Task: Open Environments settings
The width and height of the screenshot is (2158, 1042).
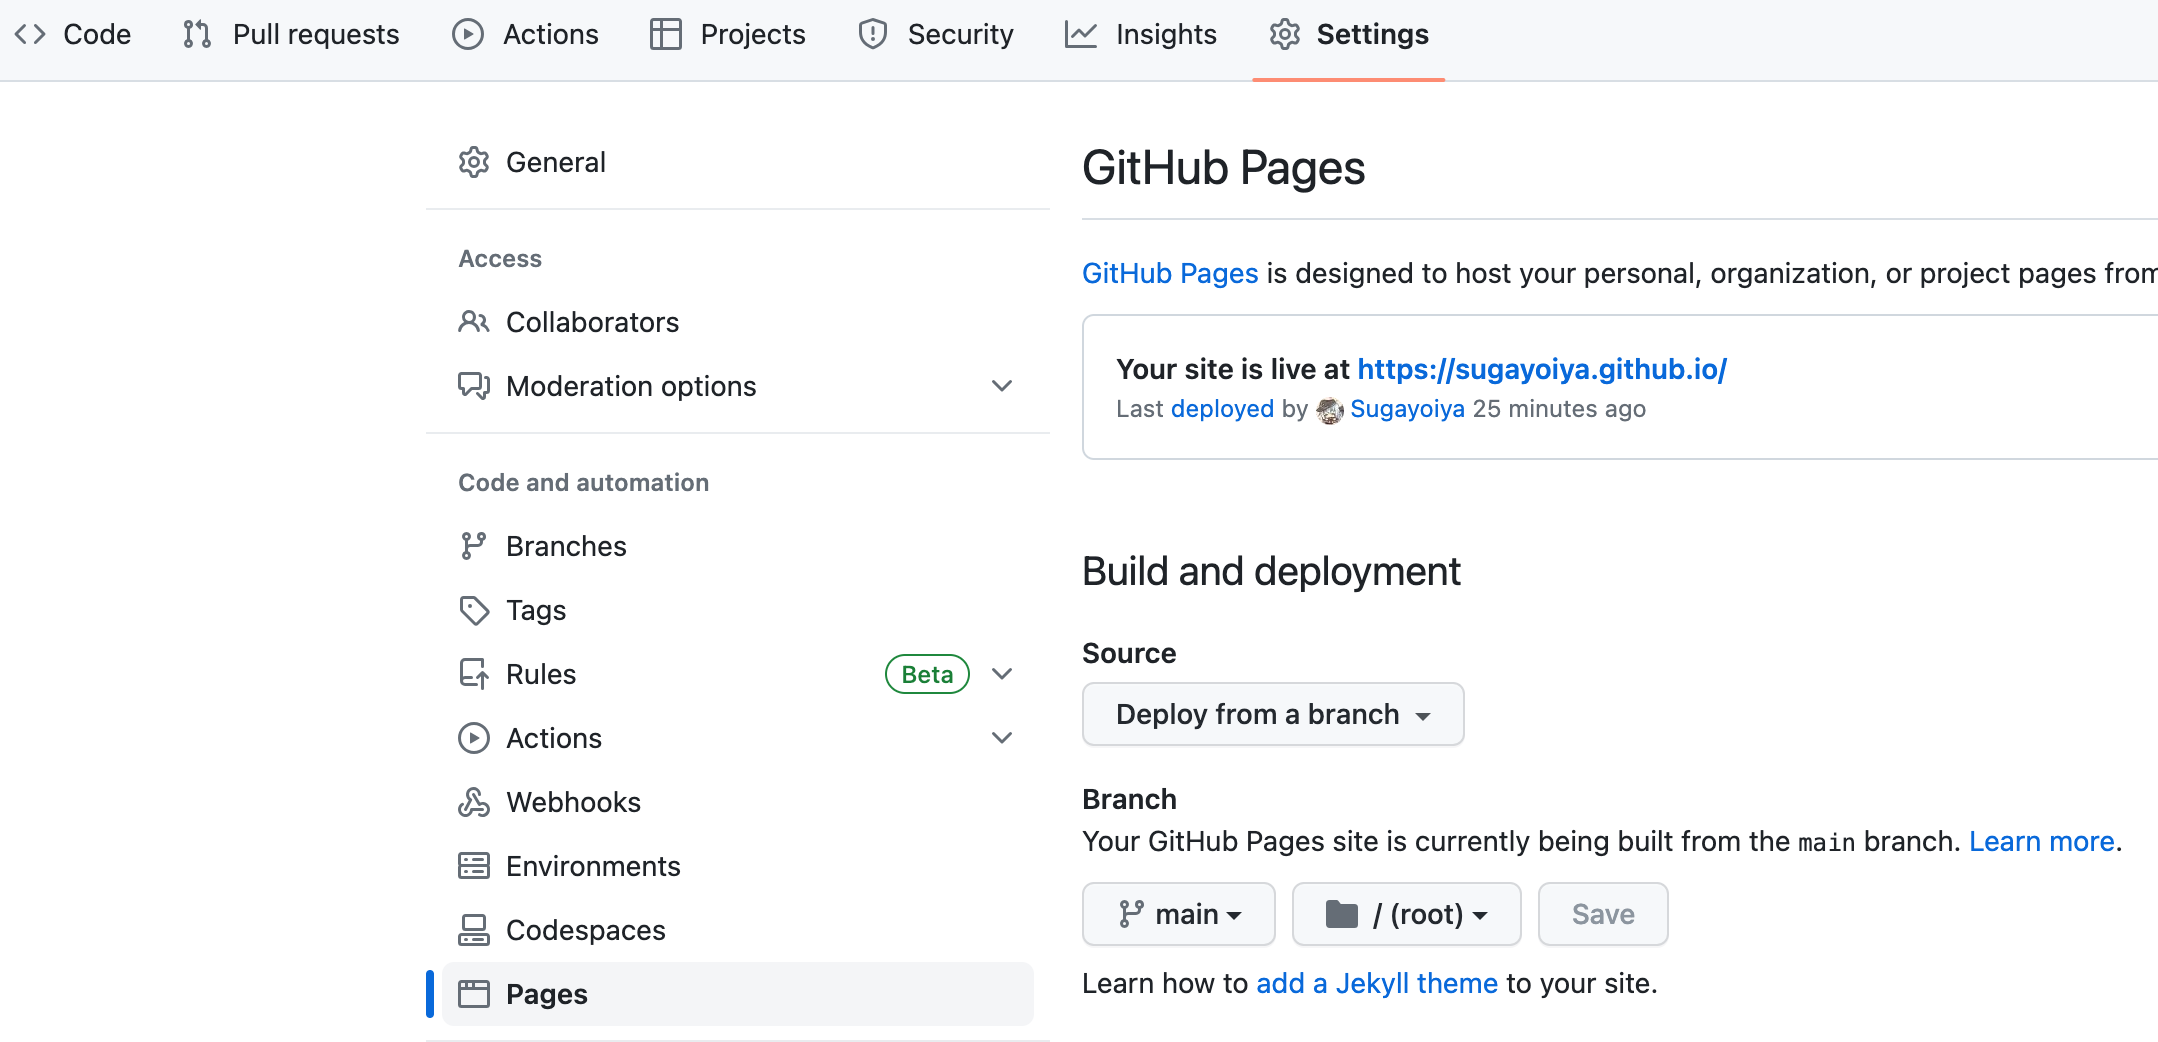Action: [738, 866]
